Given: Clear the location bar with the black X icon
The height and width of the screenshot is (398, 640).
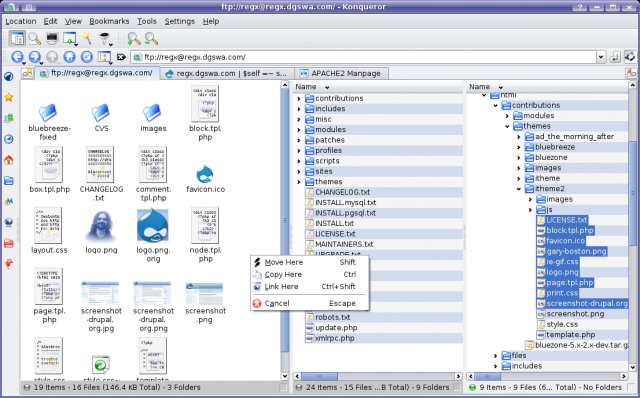Looking at the screenshot, I should tap(121, 57).
